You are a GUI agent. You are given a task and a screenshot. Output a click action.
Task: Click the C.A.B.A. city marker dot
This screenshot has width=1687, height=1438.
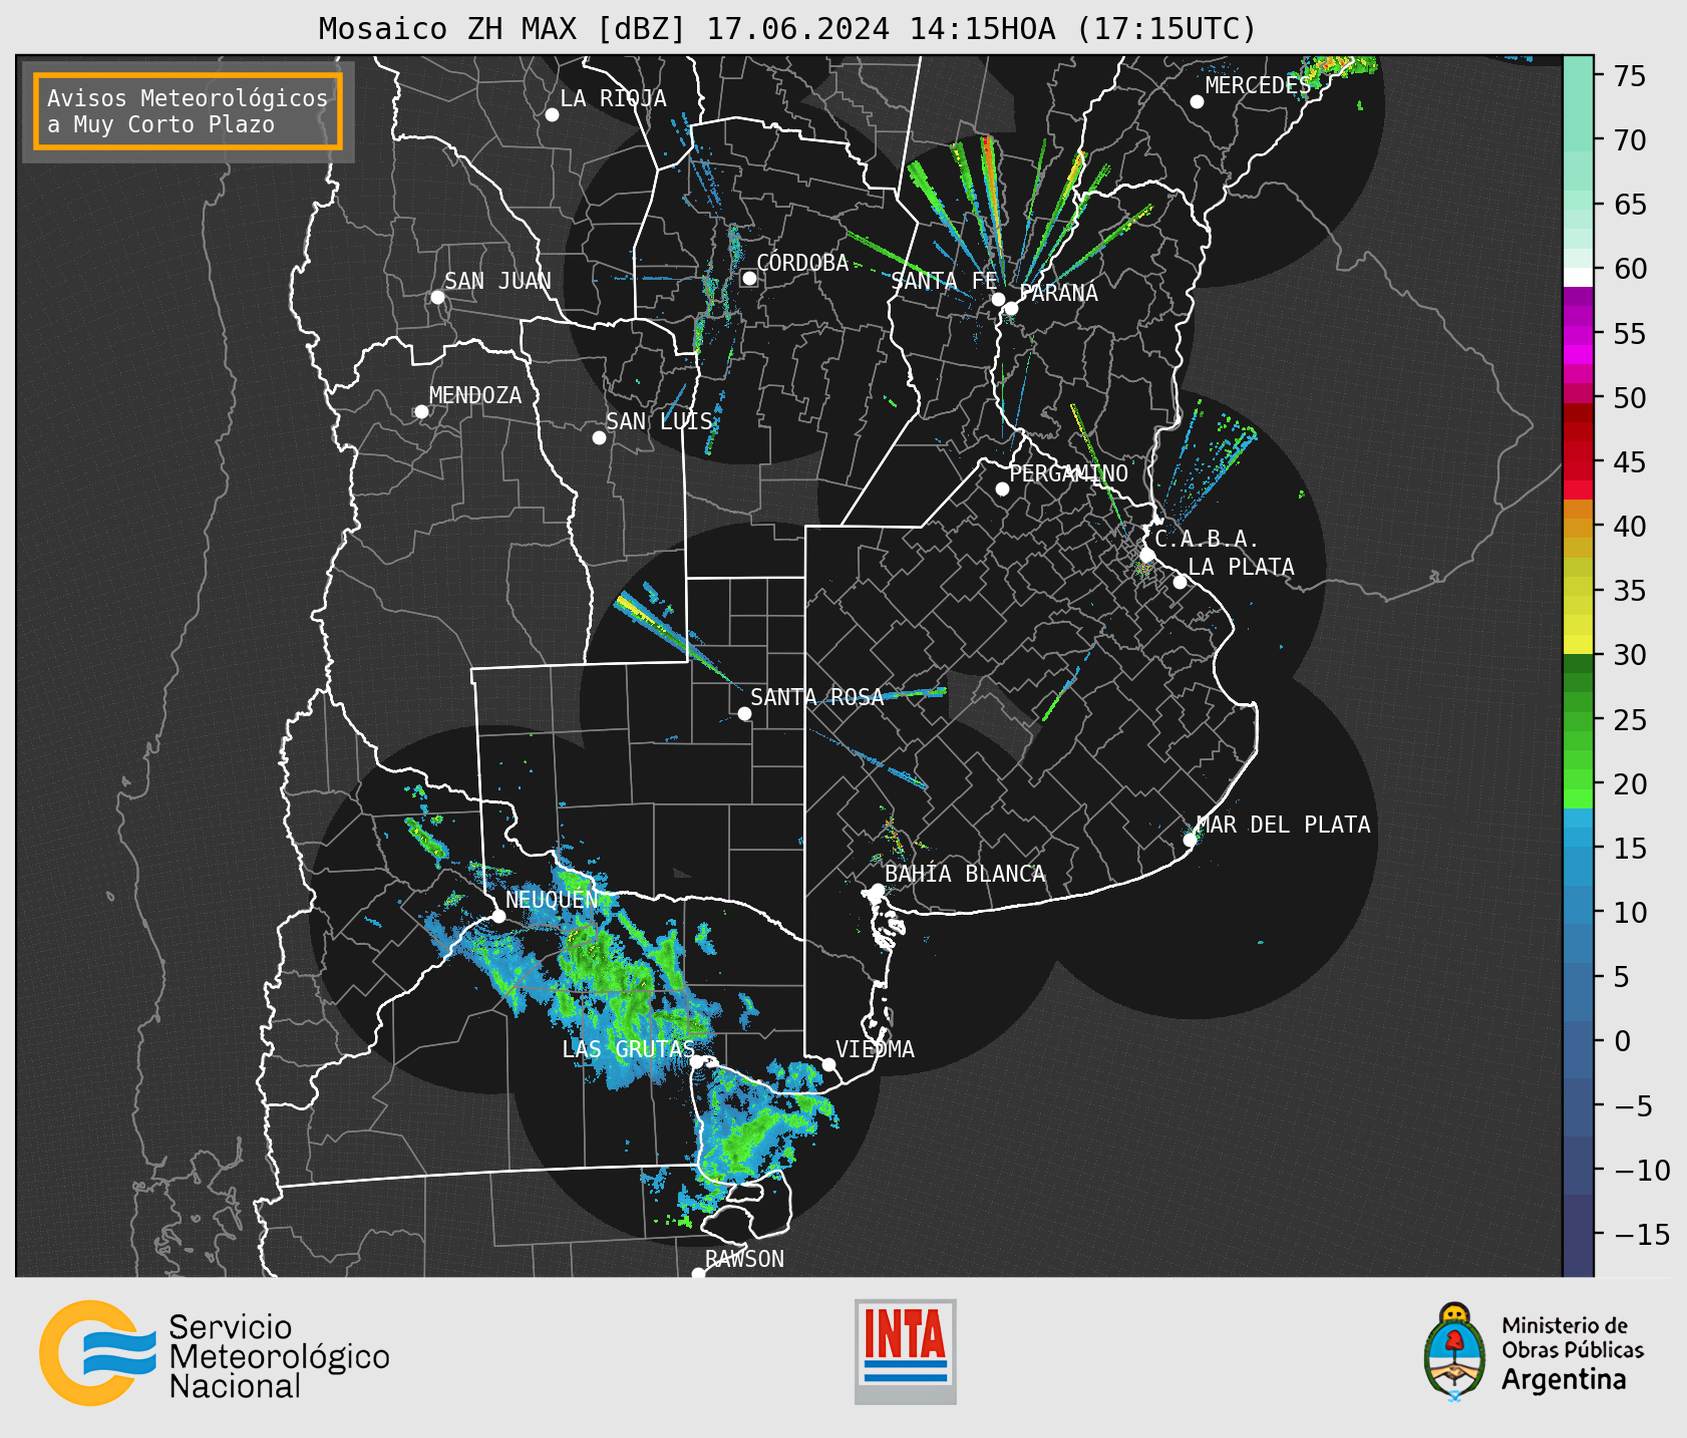[x=1148, y=555]
